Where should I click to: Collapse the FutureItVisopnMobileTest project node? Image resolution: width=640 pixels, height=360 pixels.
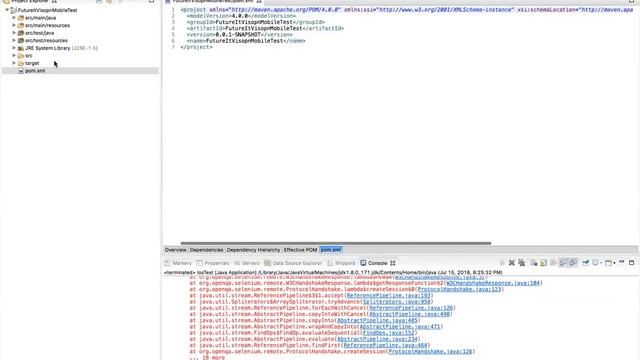[x=7, y=10]
